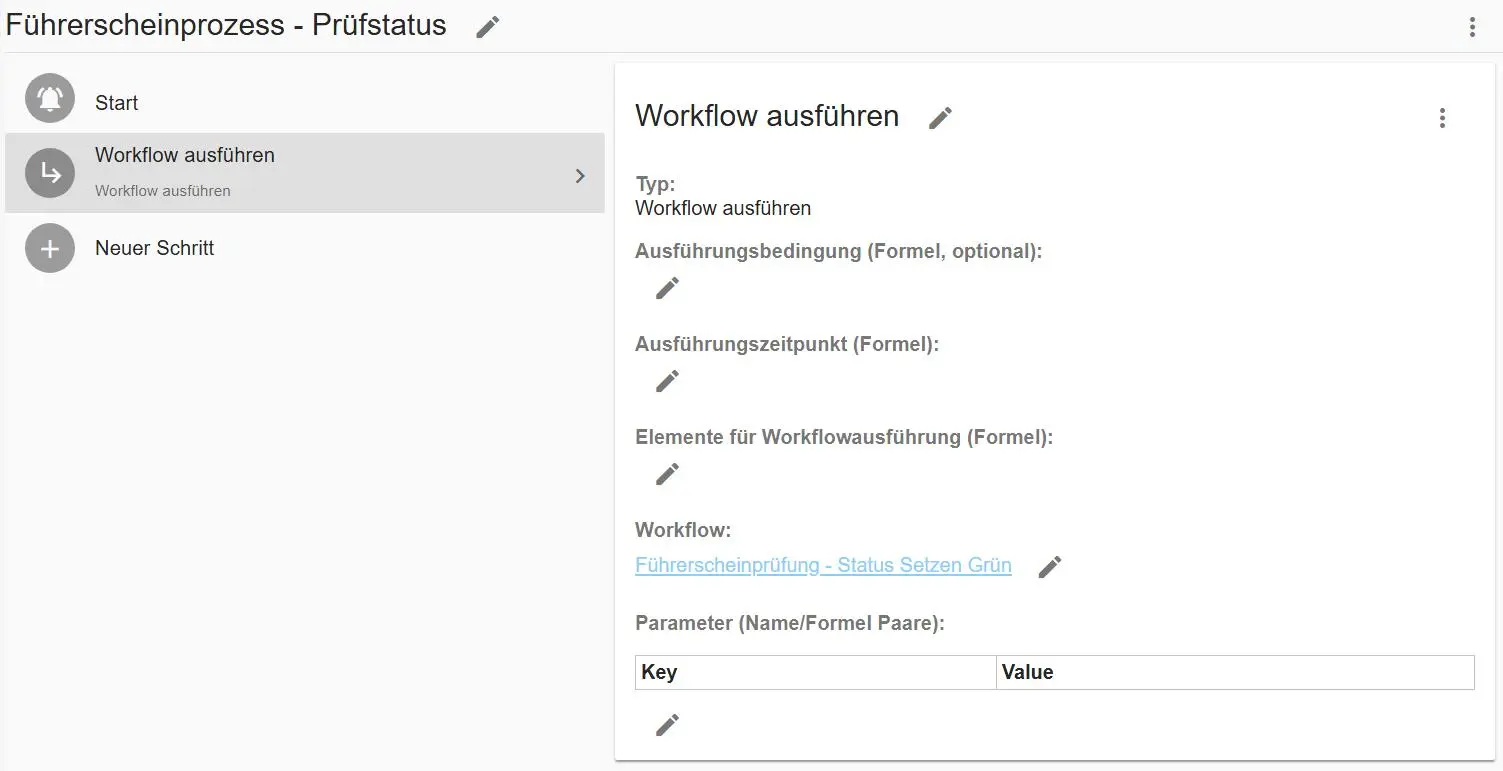Click the Value column header of the table
The width and height of the screenshot is (1503, 771).
click(x=1027, y=672)
